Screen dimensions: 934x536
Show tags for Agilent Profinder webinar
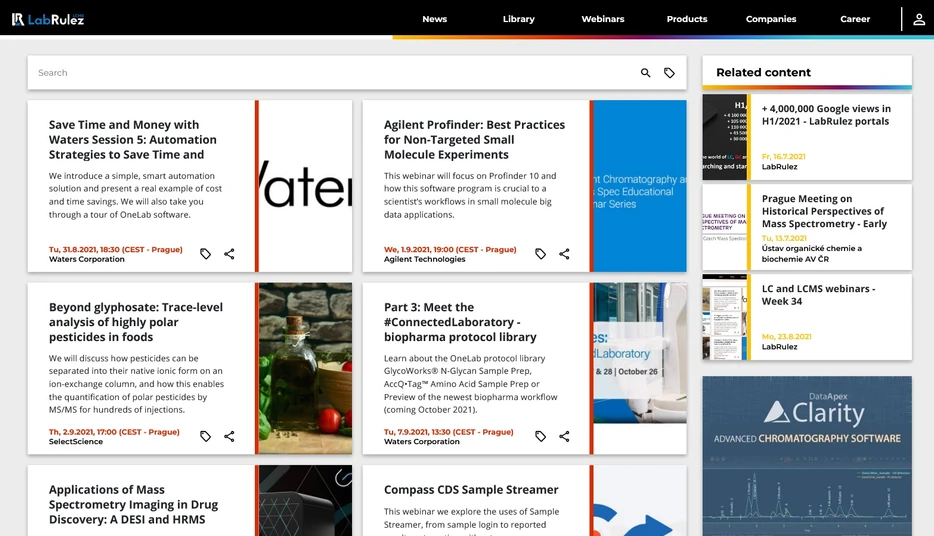point(540,254)
